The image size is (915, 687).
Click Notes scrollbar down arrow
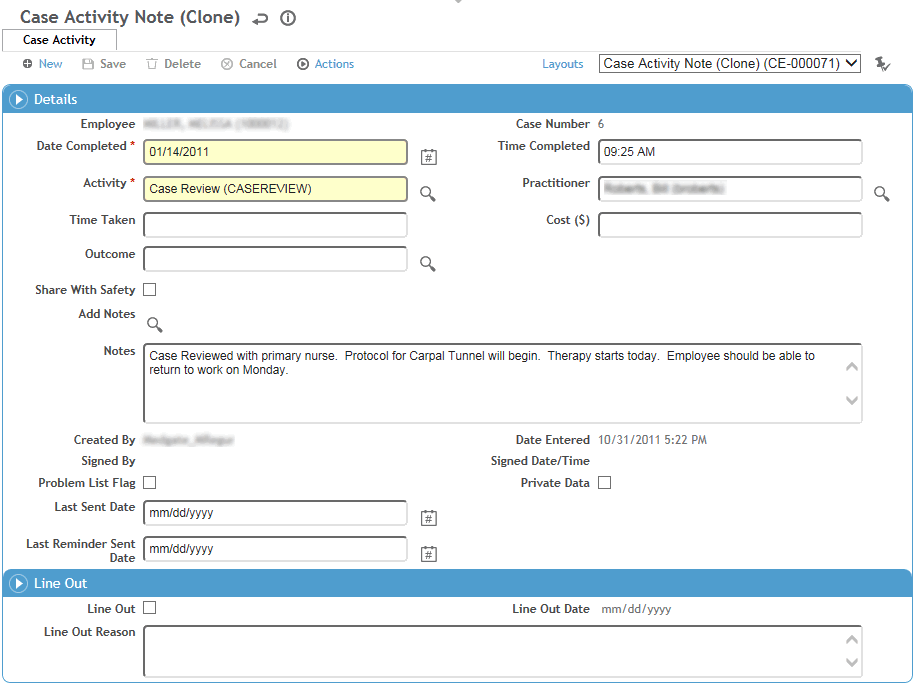click(x=852, y=400)
